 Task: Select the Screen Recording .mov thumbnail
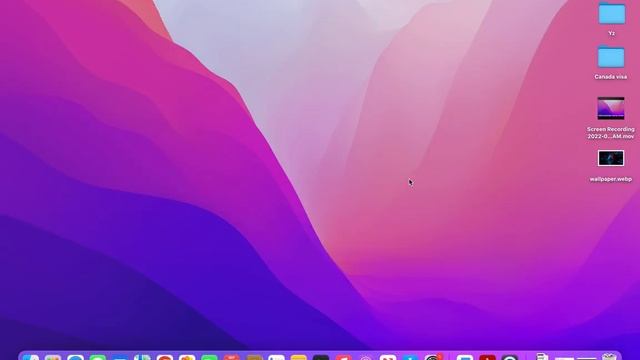coord(611,108)
